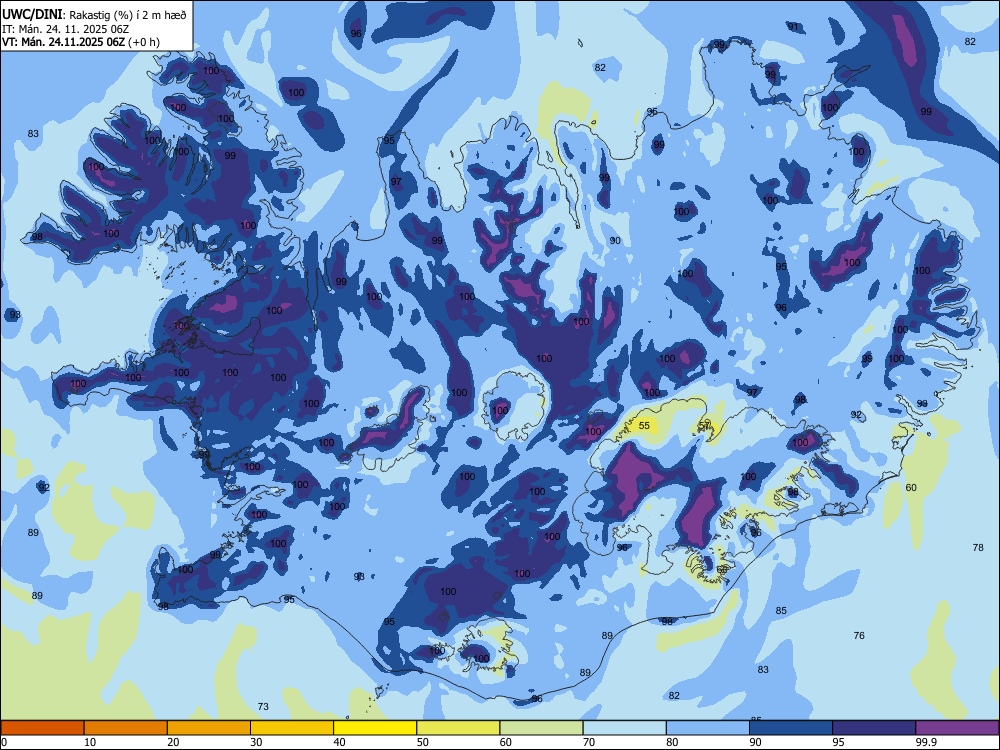This screenshot has height=750, width=1000.
Task: Select the bright yellow 40–50 legend swatch
Action: pyautogui.click(x=375, y=728)
